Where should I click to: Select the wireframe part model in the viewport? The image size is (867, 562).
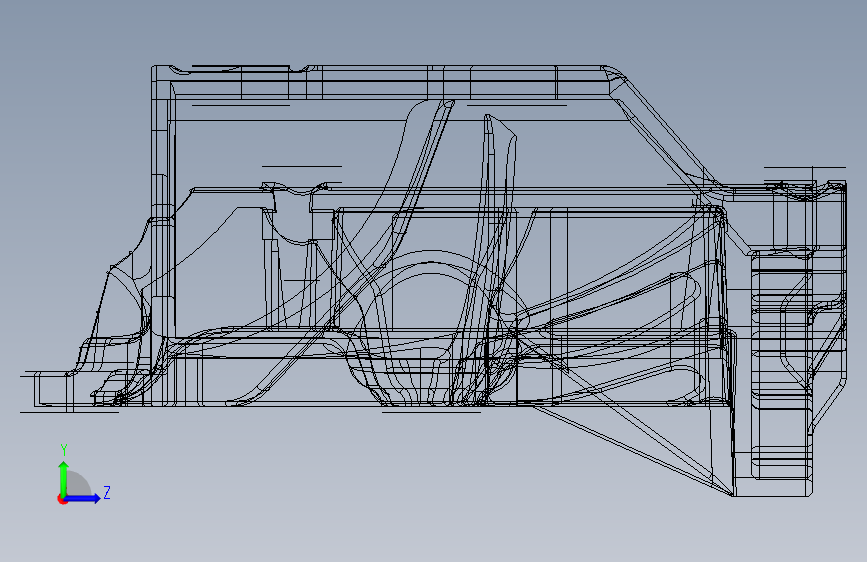coord(433,280)
